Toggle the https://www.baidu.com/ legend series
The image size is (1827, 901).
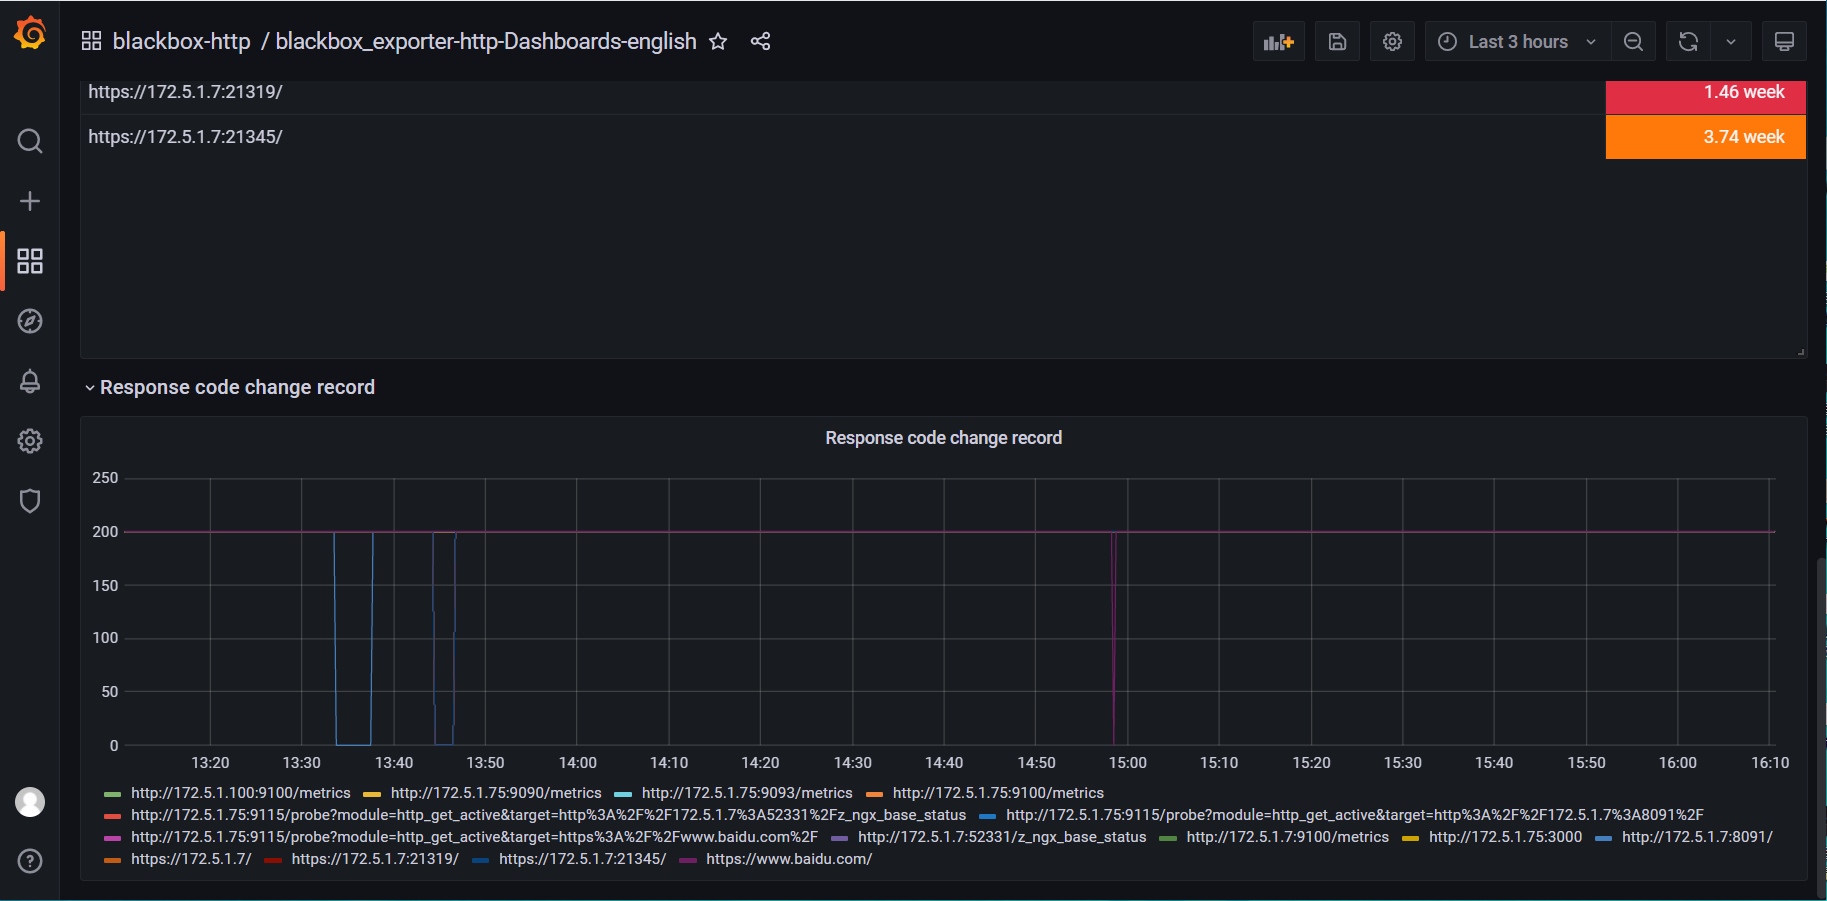788,859
